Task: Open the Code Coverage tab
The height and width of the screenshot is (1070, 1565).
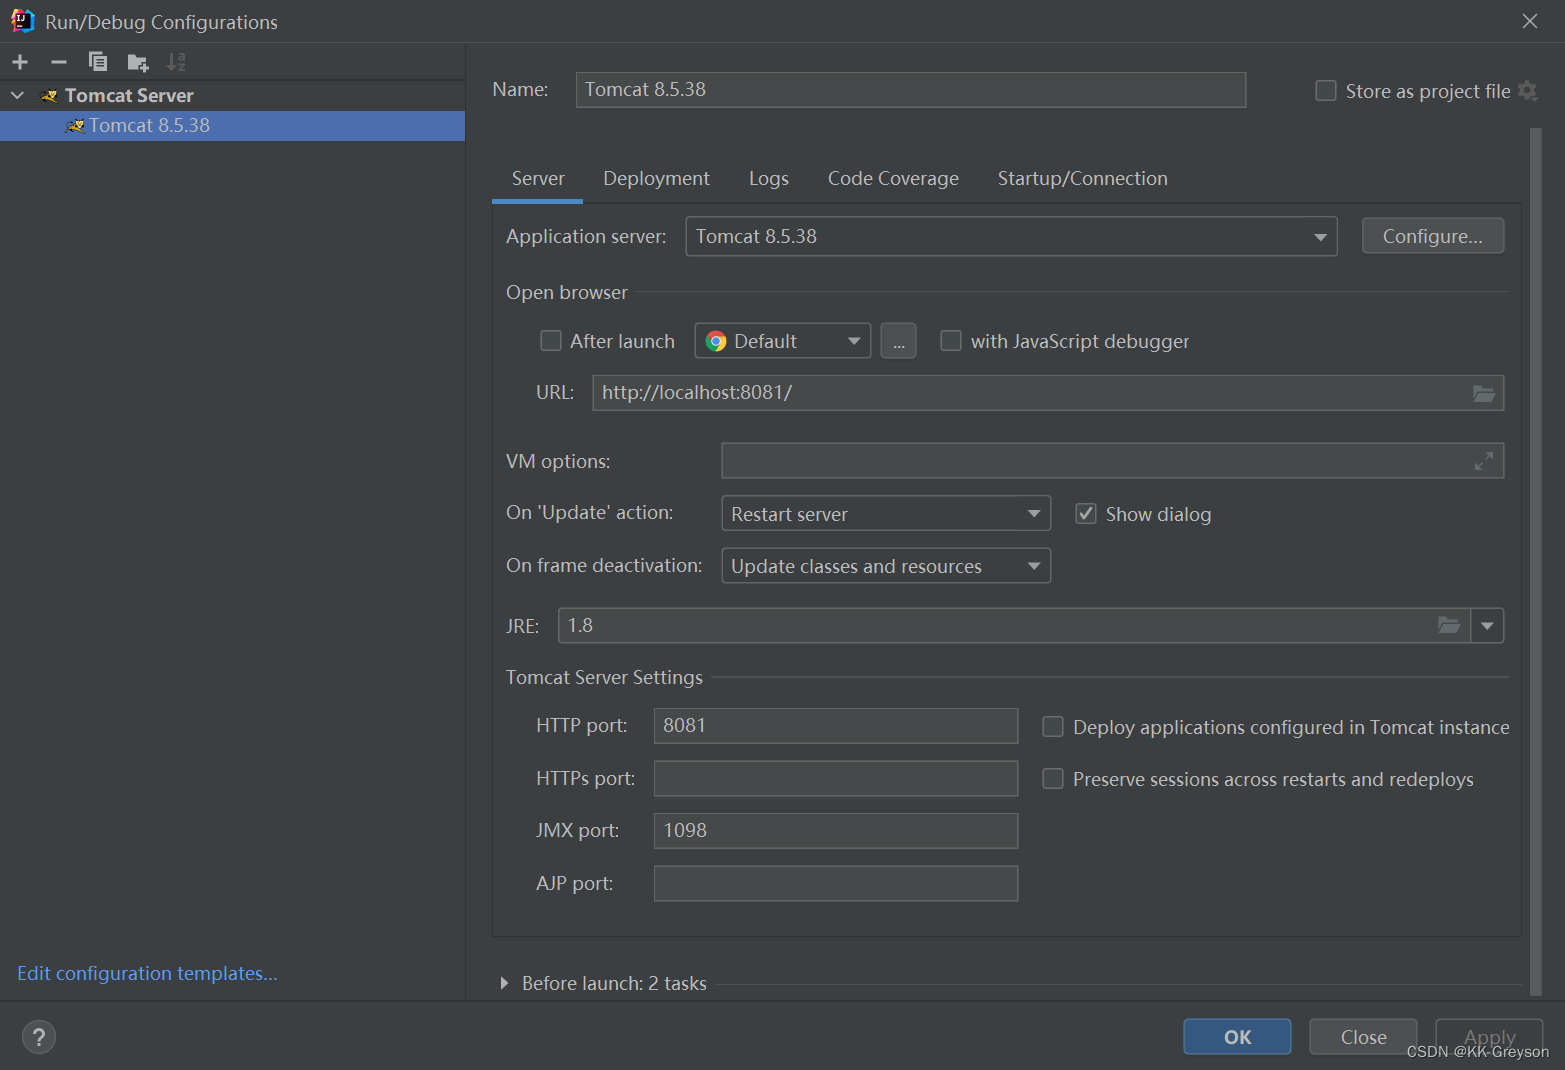Action: click(x=893, y=178)
